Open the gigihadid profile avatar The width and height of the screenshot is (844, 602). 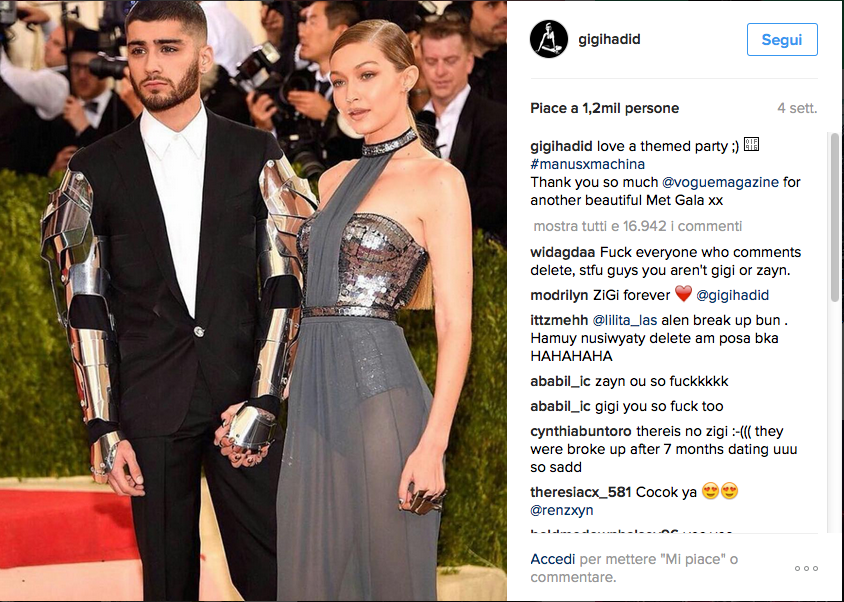[x=548, y=39]
